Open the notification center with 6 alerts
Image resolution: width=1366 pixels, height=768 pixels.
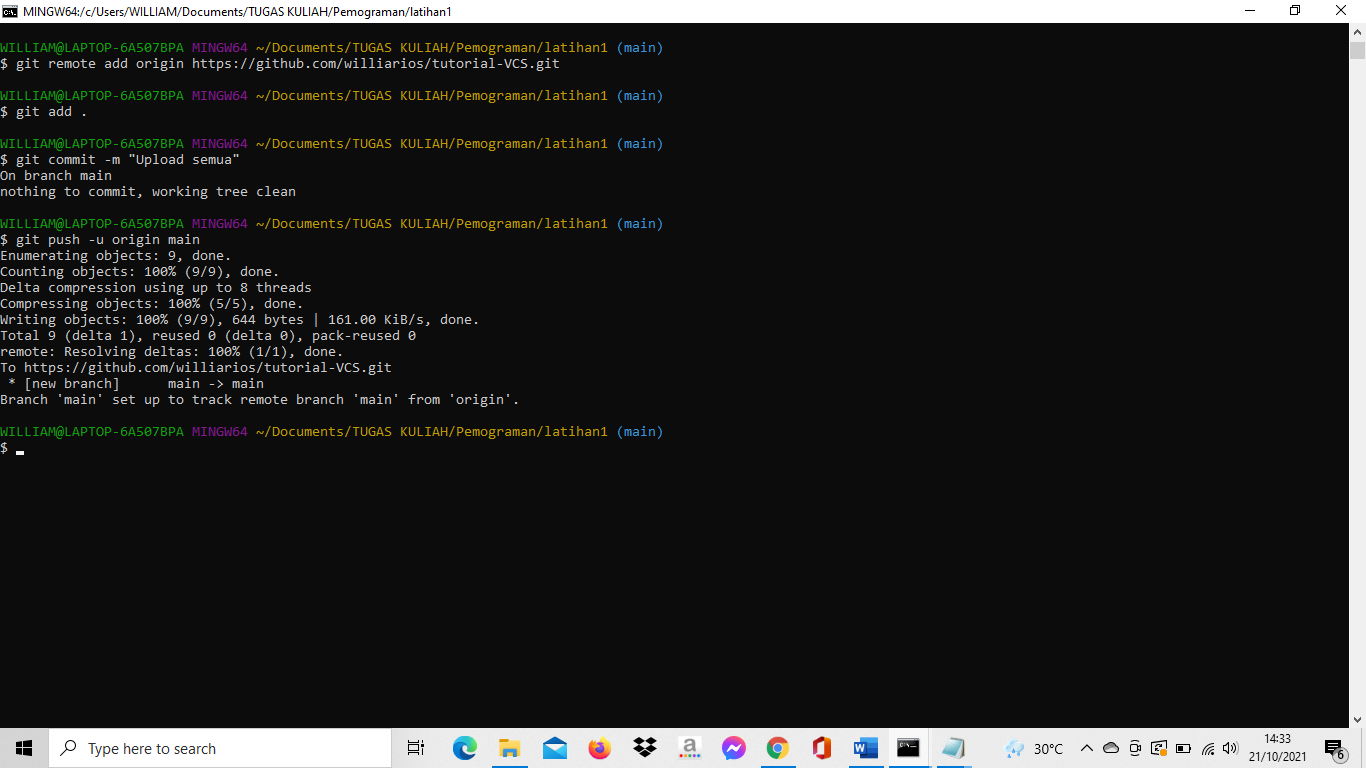pos(1336,748)
